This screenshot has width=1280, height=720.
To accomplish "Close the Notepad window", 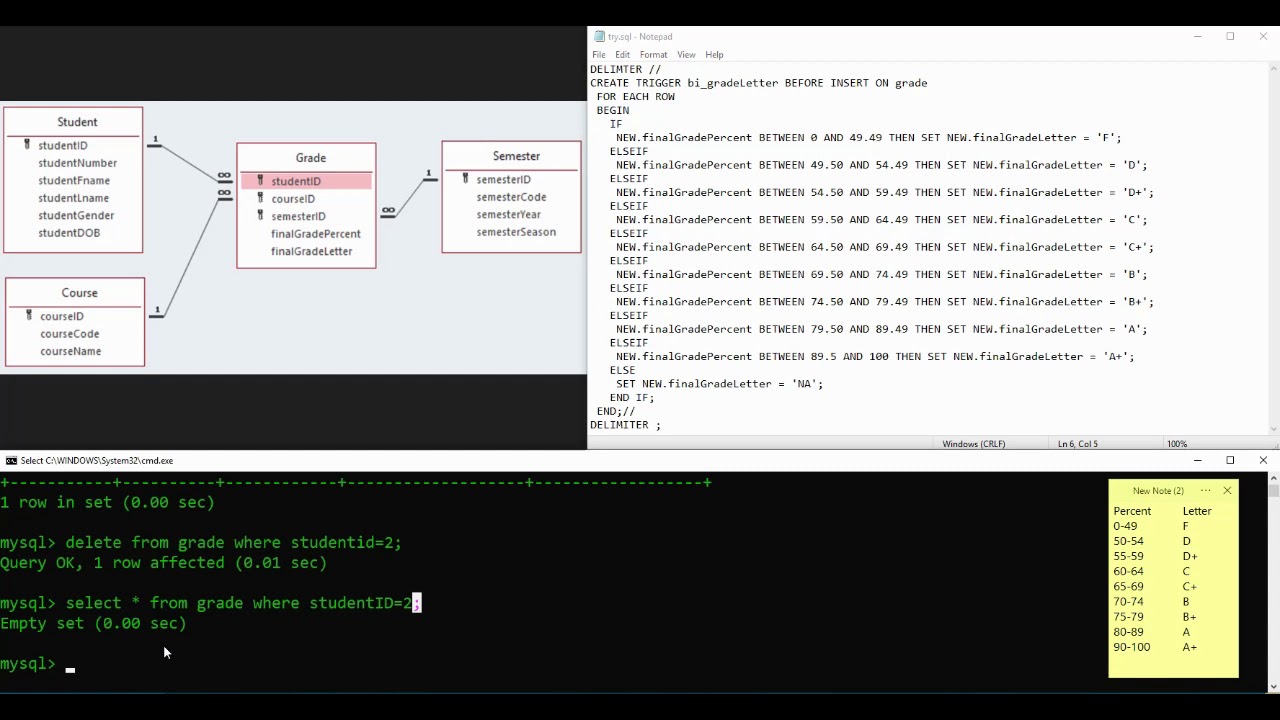I will [x=1263, y=37].
